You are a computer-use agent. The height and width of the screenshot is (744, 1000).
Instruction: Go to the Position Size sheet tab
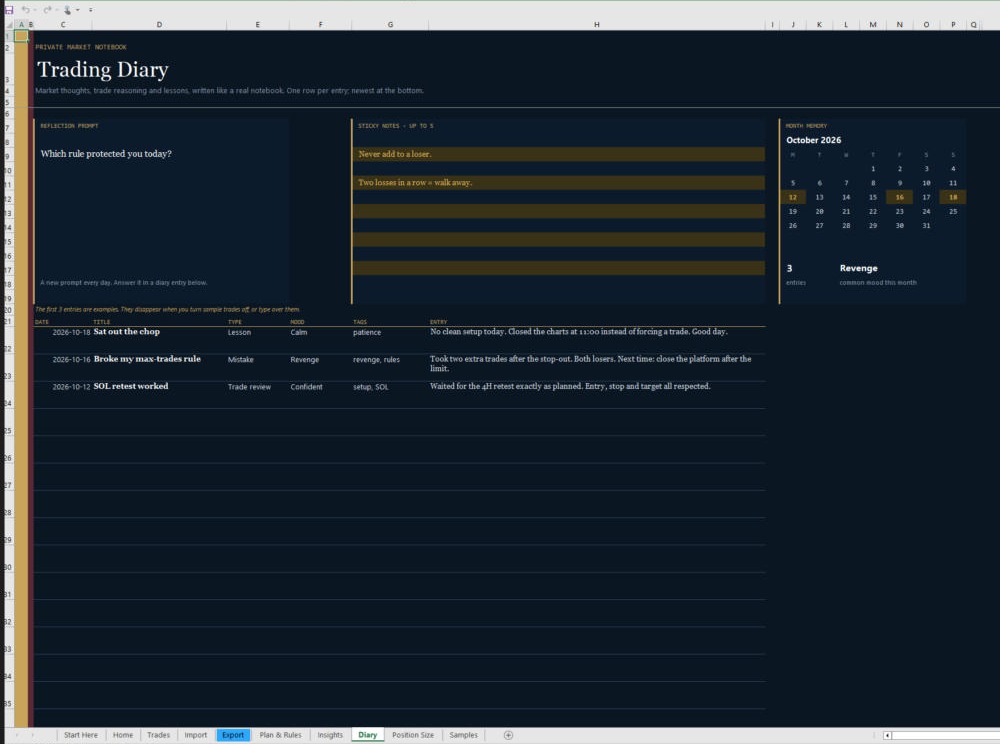pyautogui.click(x=413, y=735)
